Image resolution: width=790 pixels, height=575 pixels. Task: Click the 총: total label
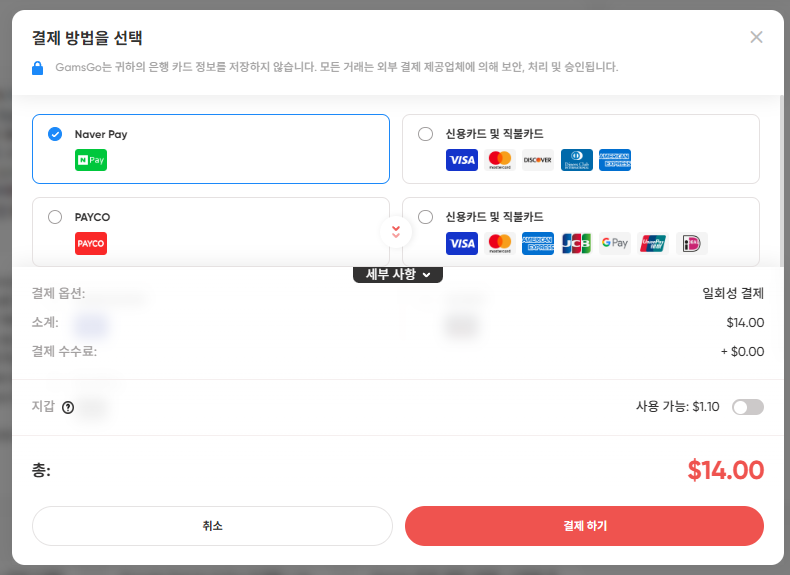pos(41,470)
